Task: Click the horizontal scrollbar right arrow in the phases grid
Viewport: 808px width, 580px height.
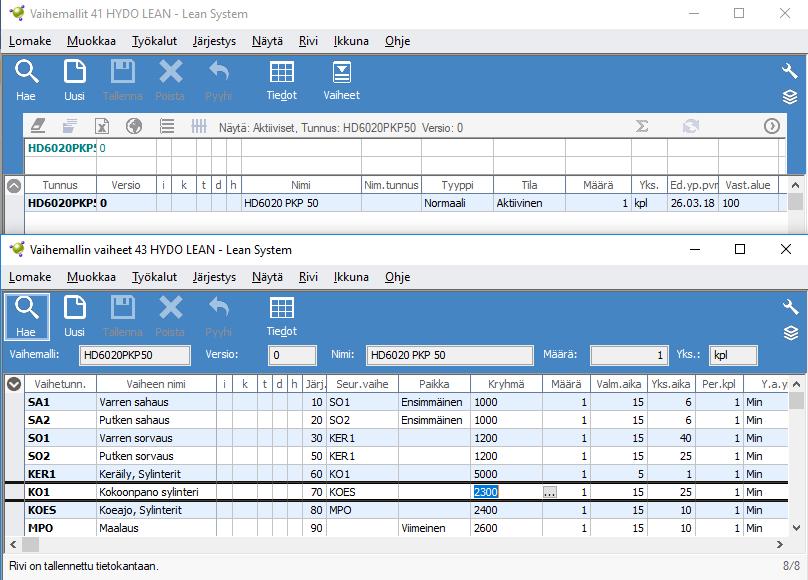Action: coord(780,544)
